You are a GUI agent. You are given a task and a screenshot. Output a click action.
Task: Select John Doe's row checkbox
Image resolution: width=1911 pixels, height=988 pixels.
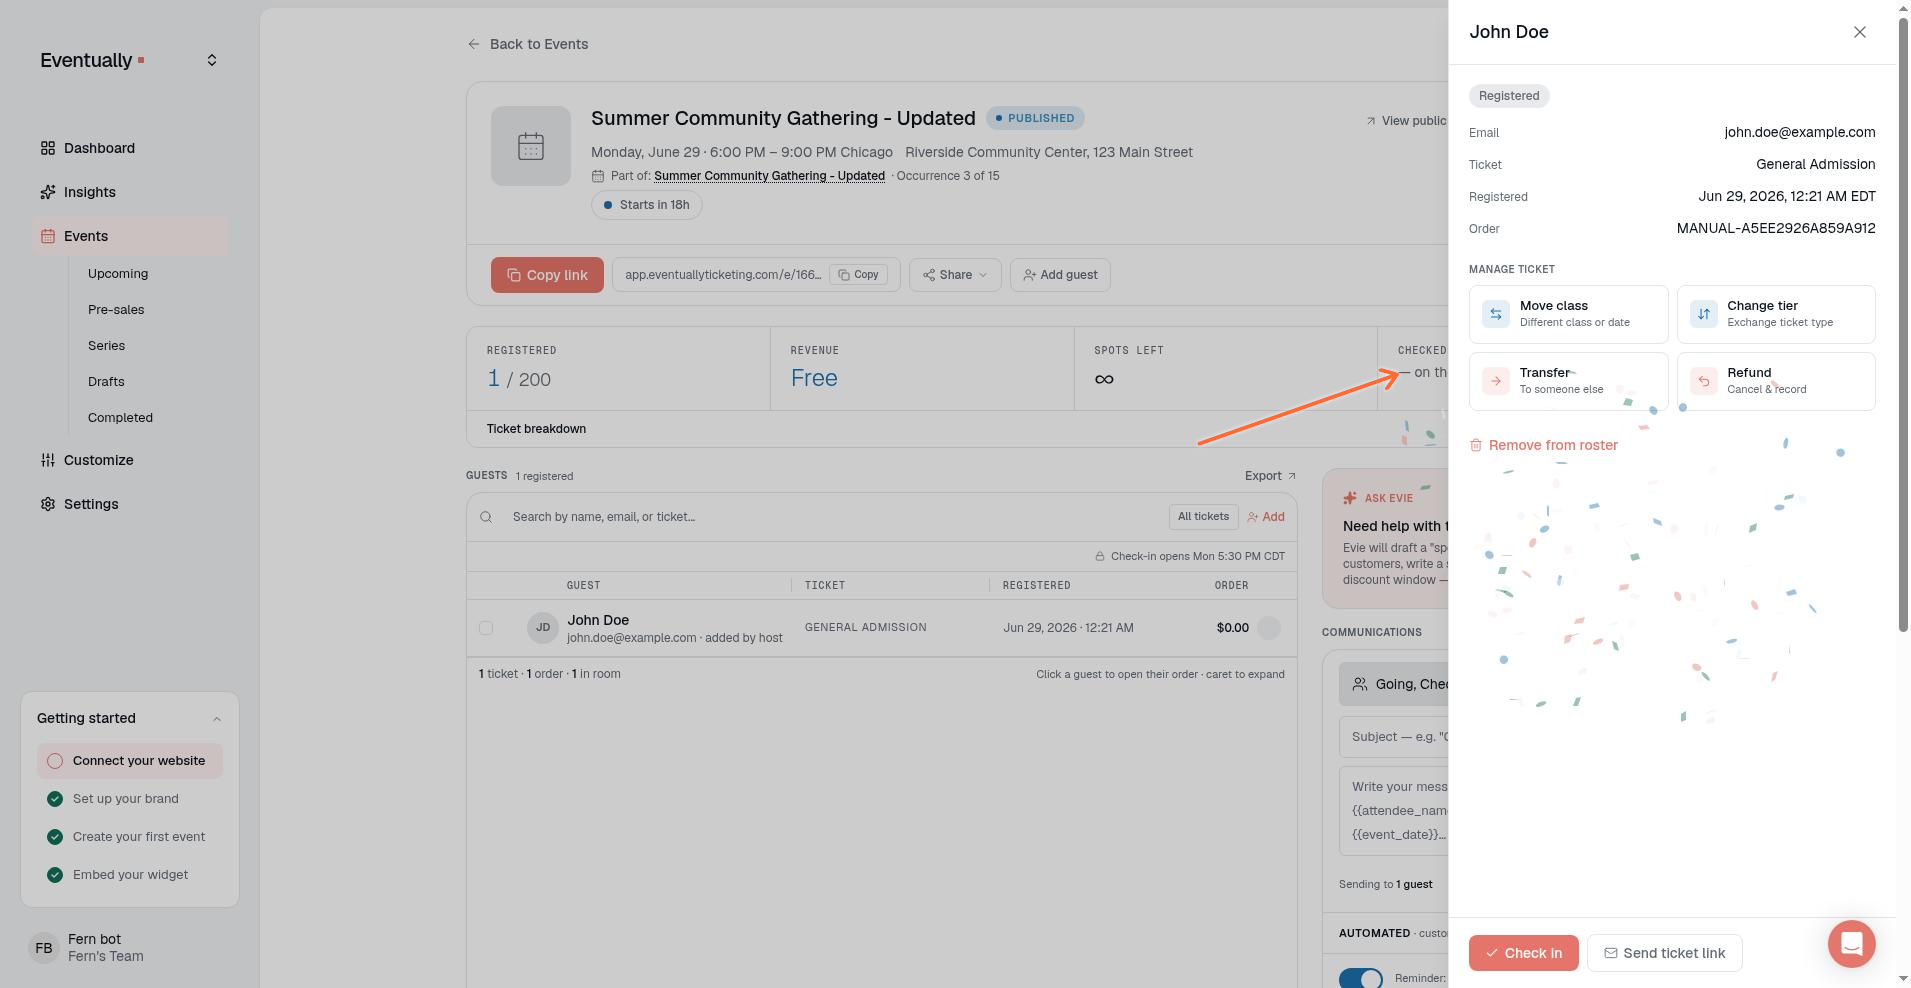pos(486,628)
